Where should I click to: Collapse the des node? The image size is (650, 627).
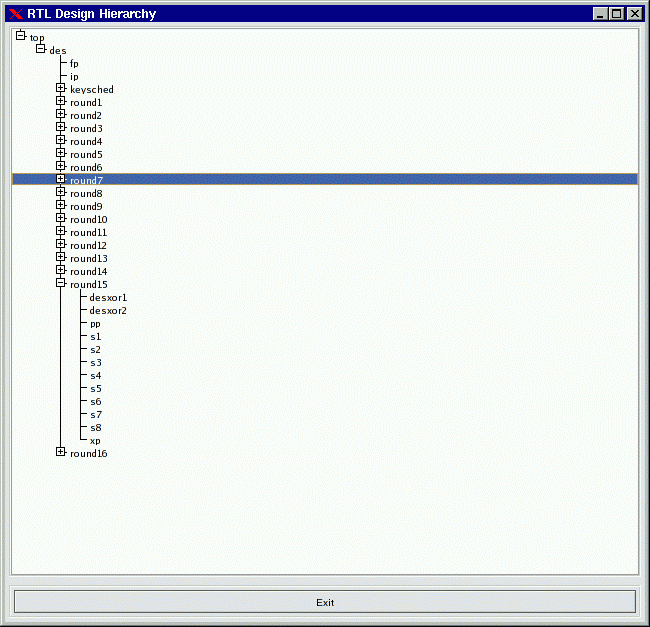pyautogui.click(x=40, y=48)
